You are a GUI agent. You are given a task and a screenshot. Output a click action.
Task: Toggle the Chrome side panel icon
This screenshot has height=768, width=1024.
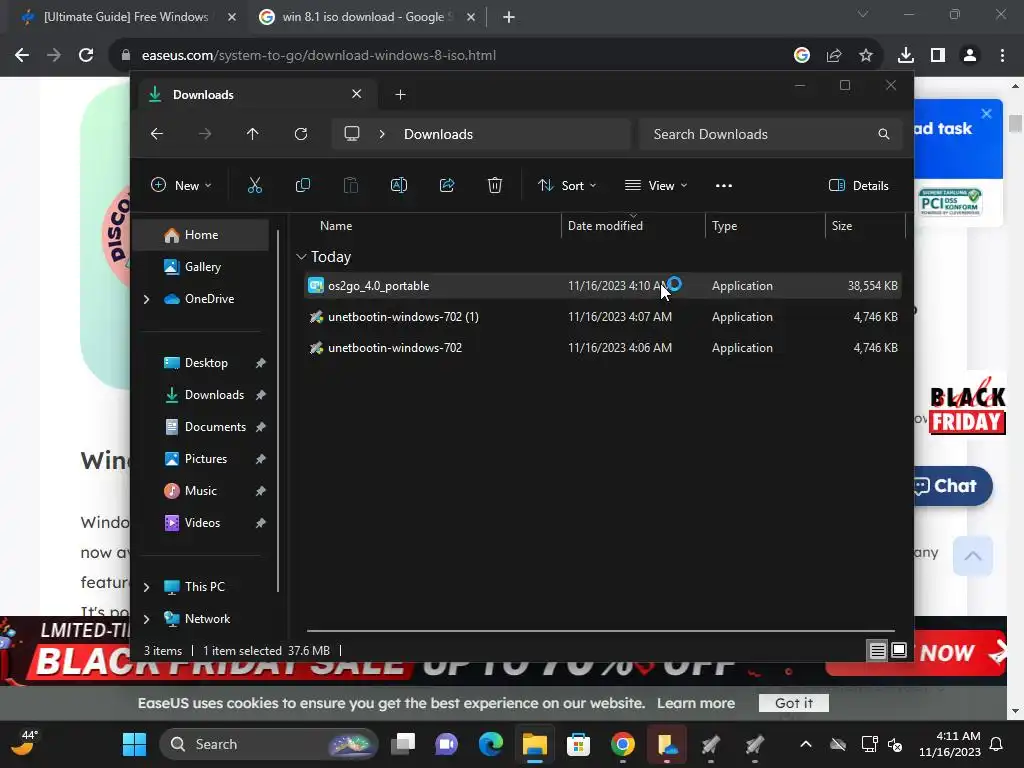coord(938,56)
